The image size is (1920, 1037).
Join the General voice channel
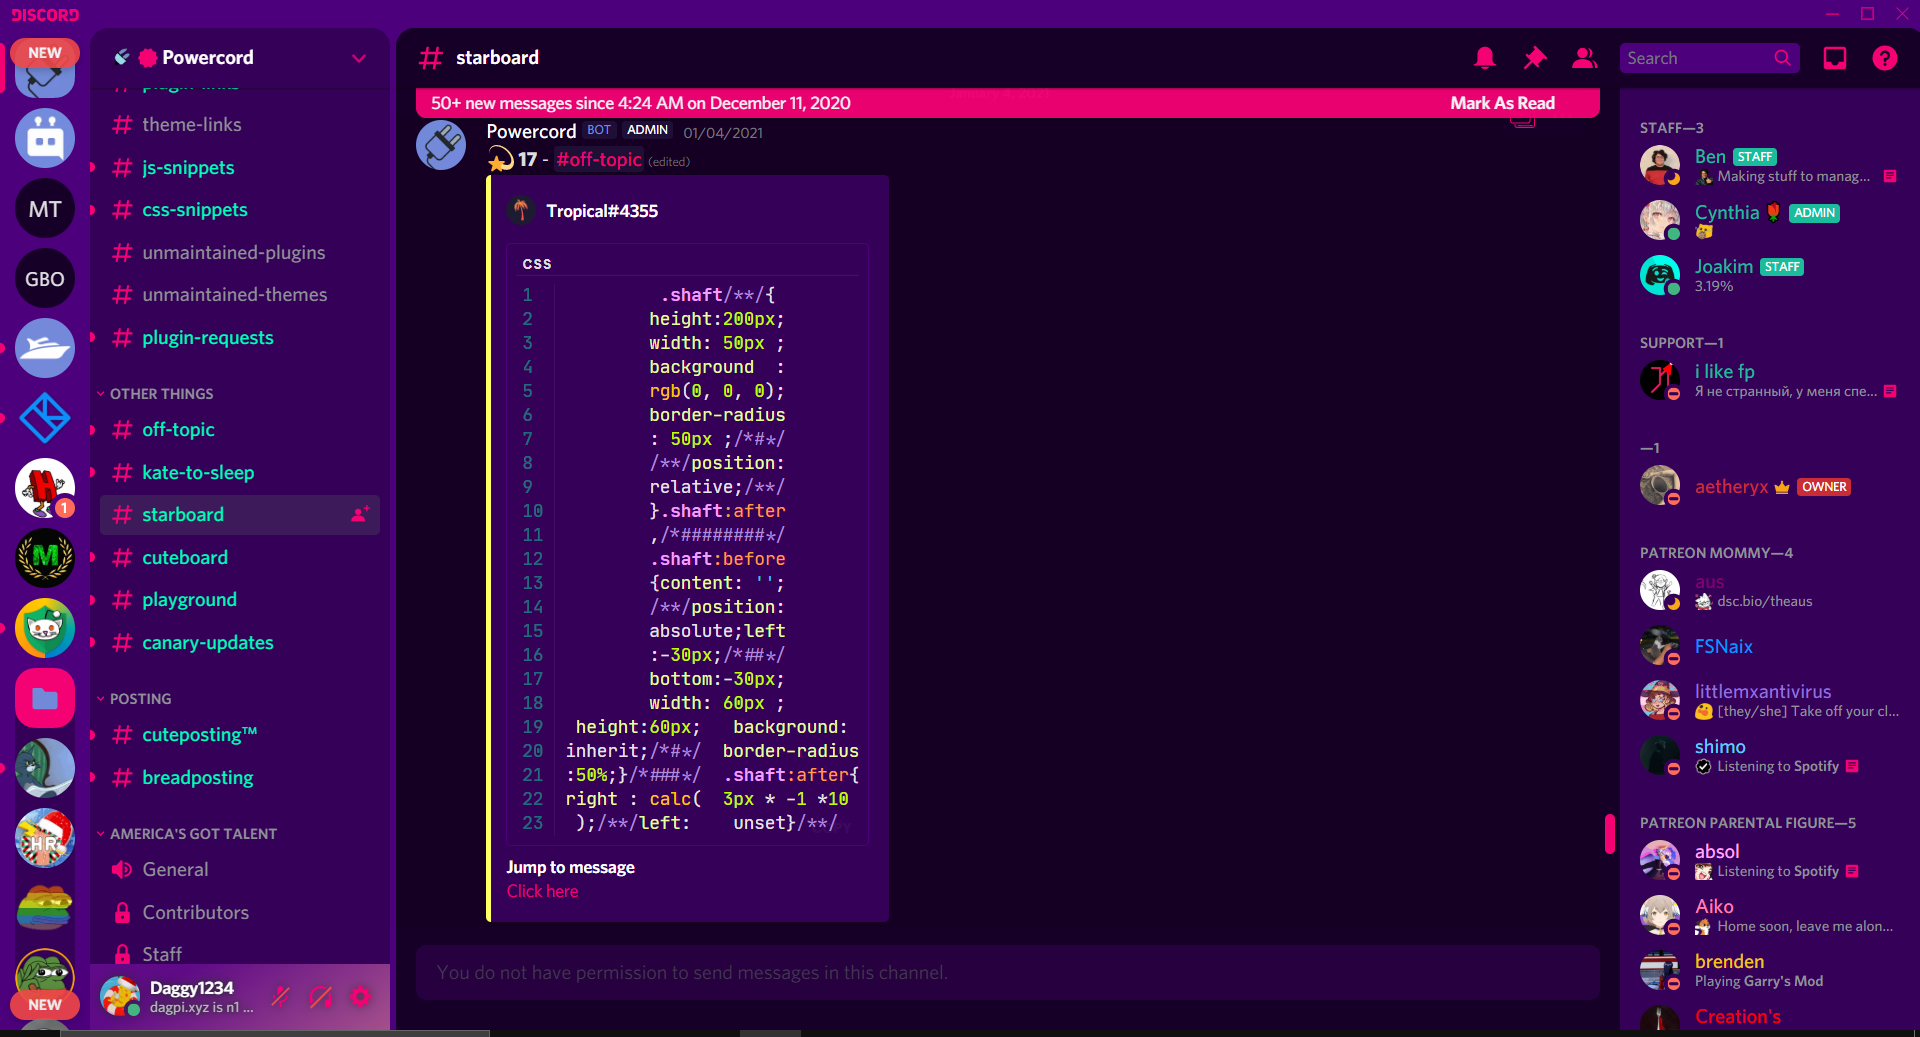(x=240, y=870)
